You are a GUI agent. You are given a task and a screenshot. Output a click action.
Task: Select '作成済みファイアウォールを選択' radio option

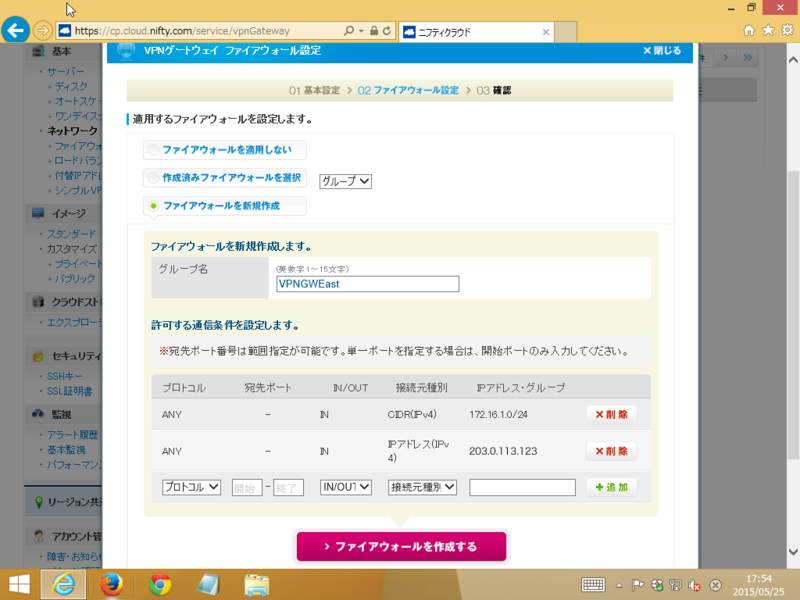(153, 178)
